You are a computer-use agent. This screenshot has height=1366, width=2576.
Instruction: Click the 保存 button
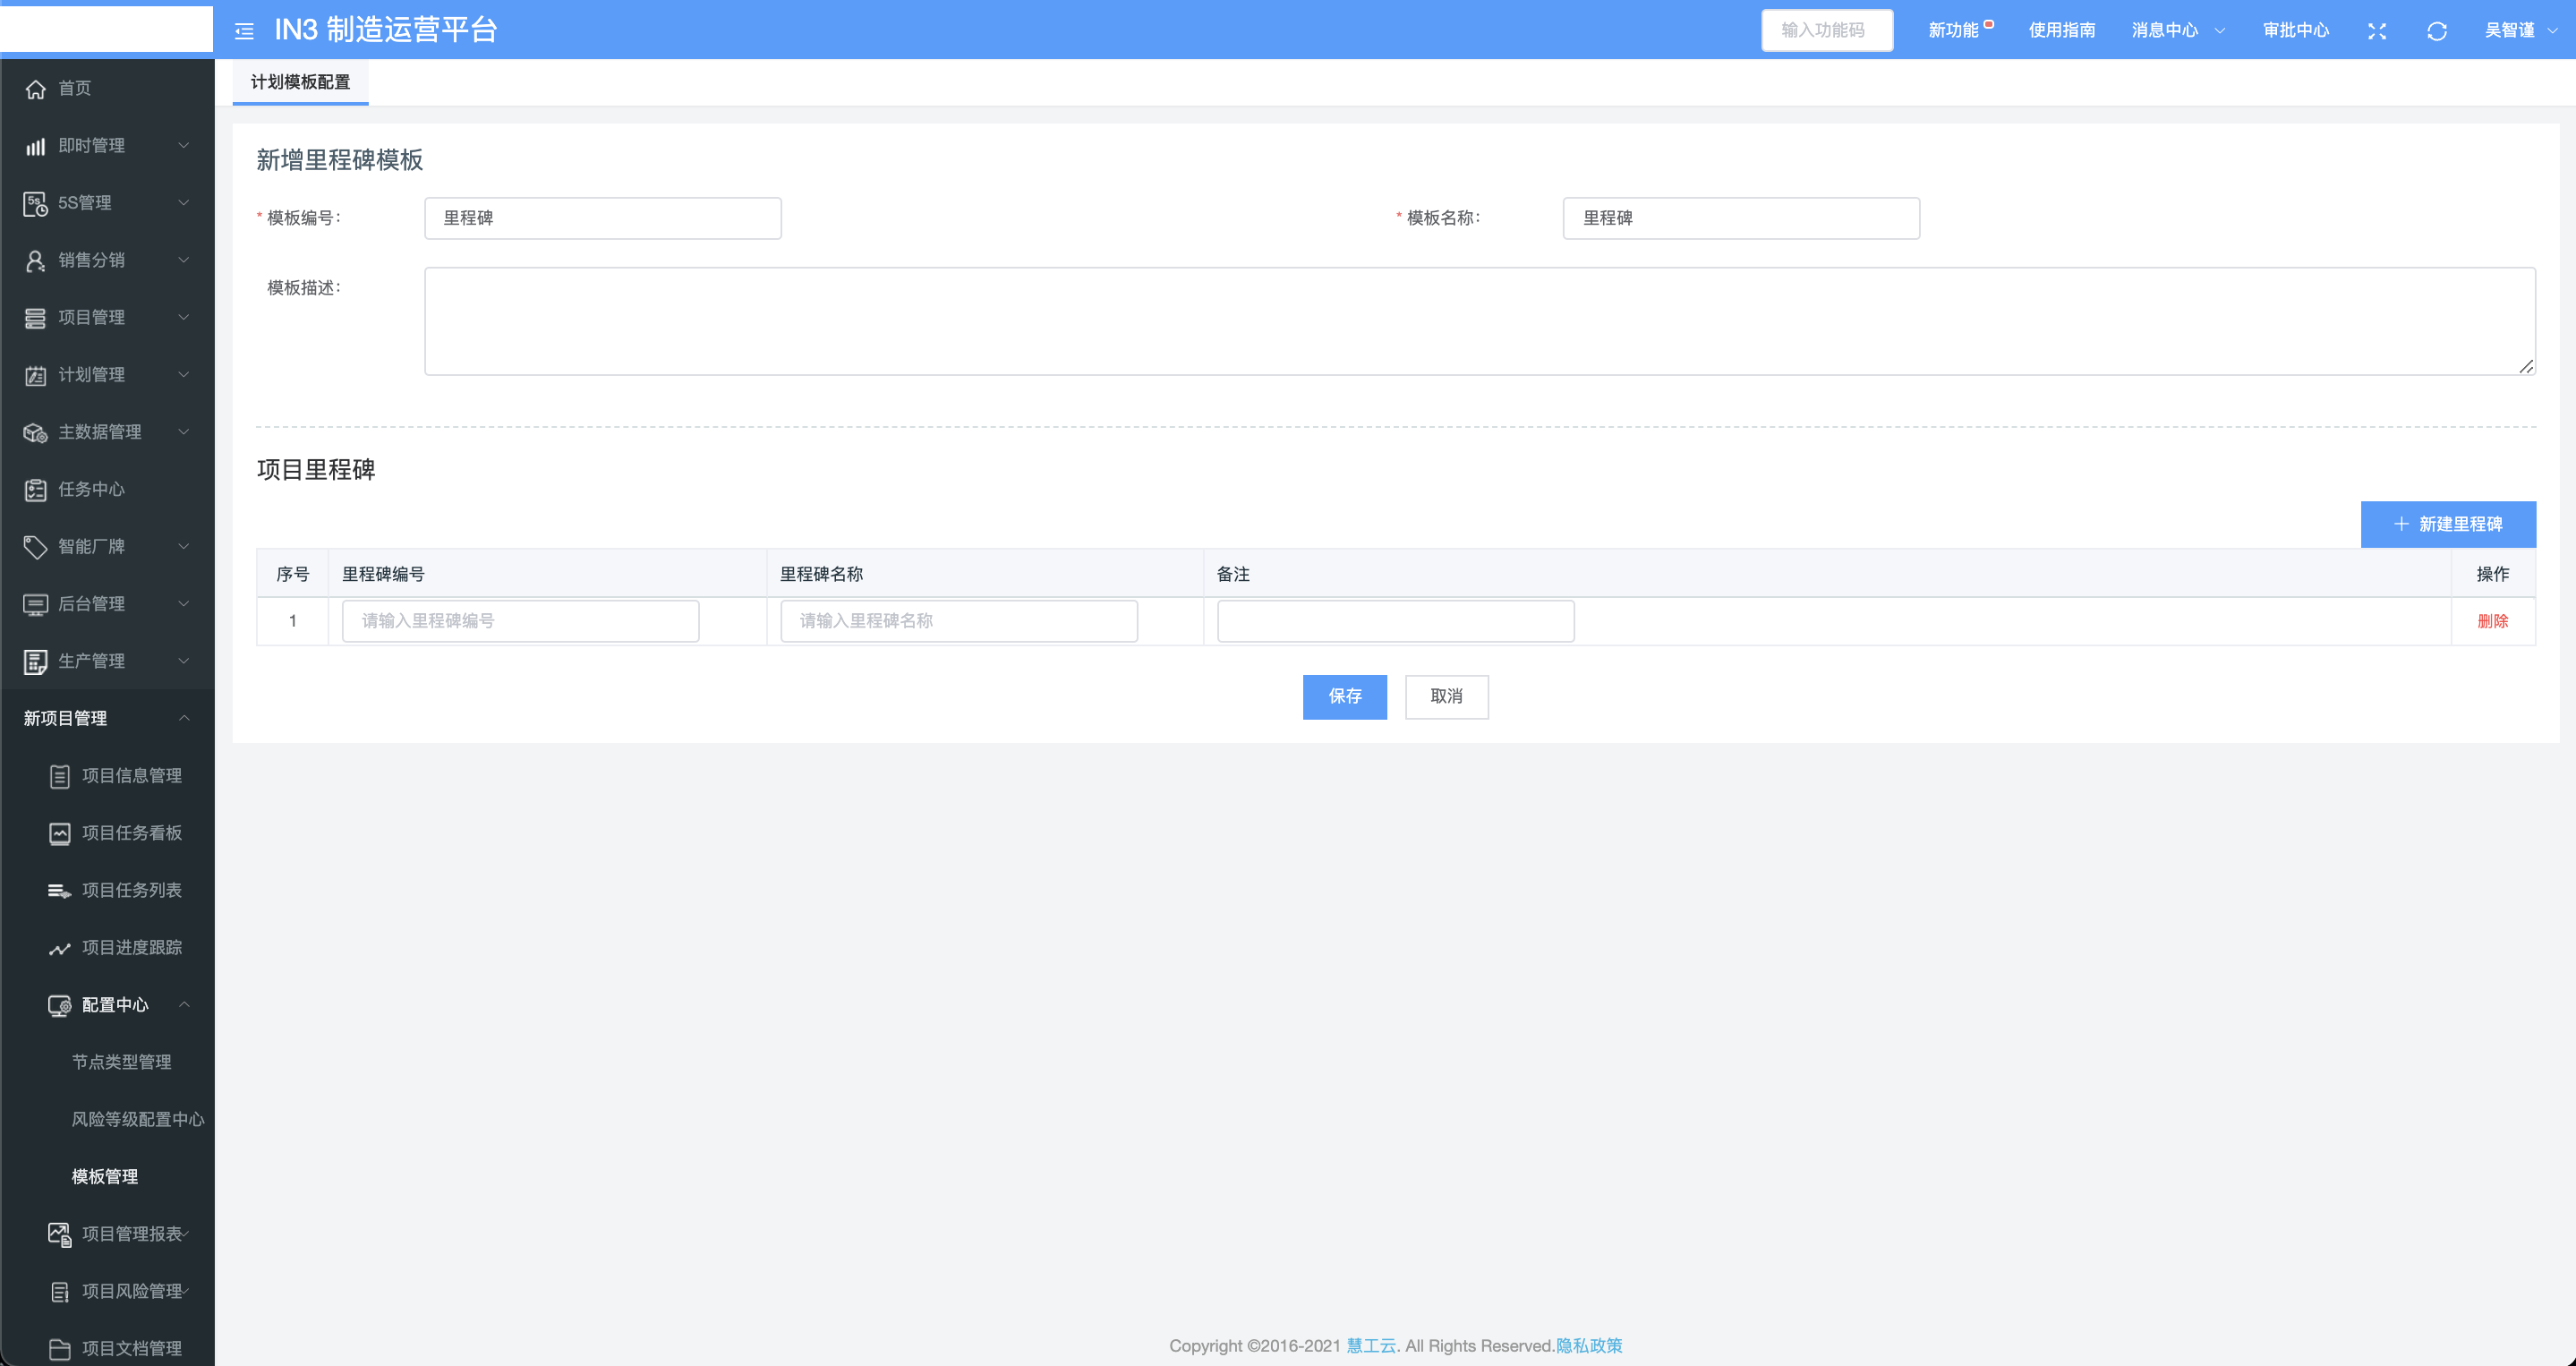[1344, 696]
